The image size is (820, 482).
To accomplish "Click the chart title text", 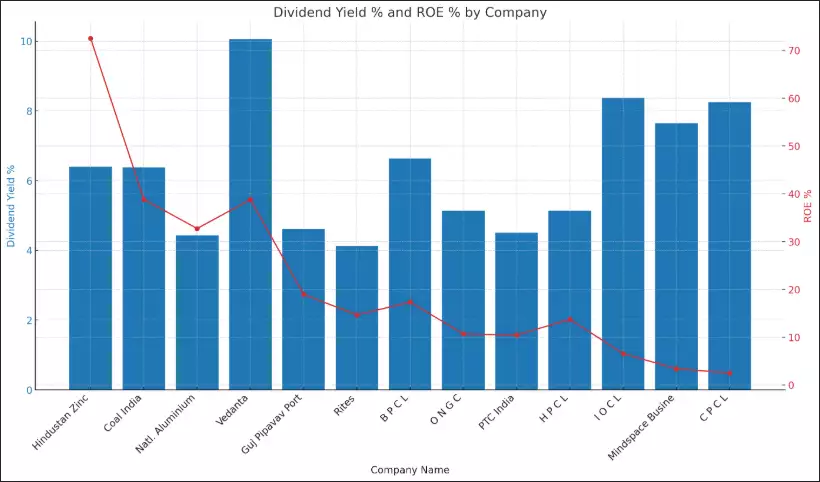I will (410, 12).
